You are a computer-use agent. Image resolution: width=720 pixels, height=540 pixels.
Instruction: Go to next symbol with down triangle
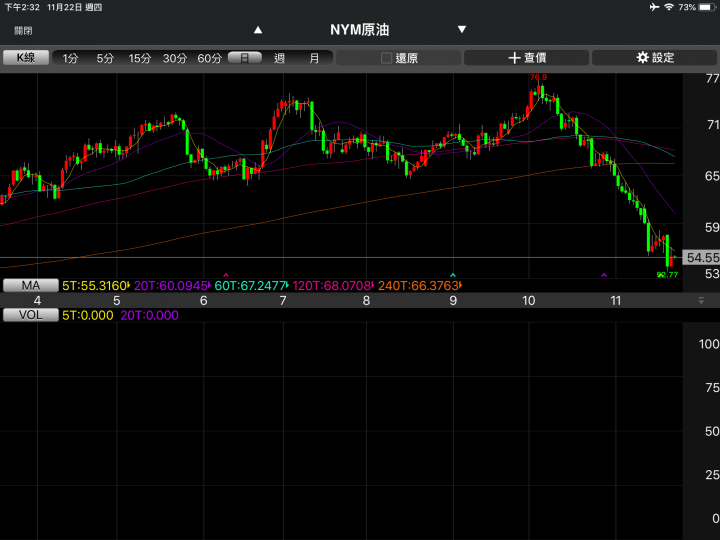(x=462, y=29)
